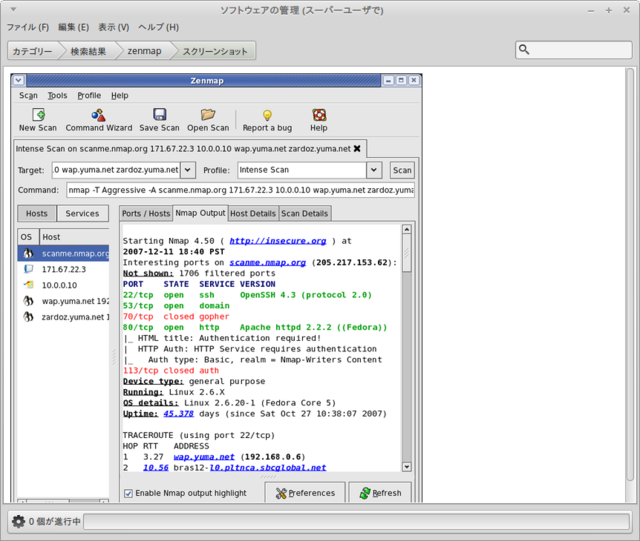Click the penguin icon for wap.yuma.net
Screen dimensions: 640x541
28,301
